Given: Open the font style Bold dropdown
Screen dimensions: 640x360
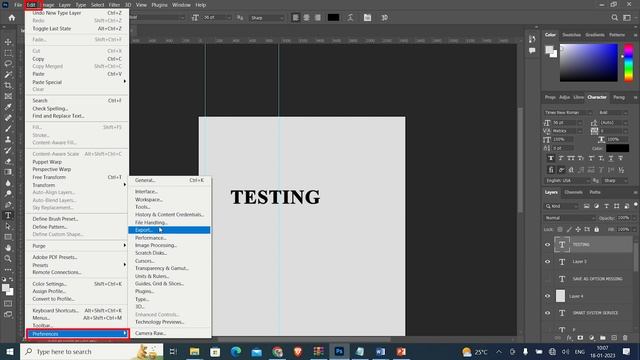Looking at the screenshot, I should coord(613,112).
